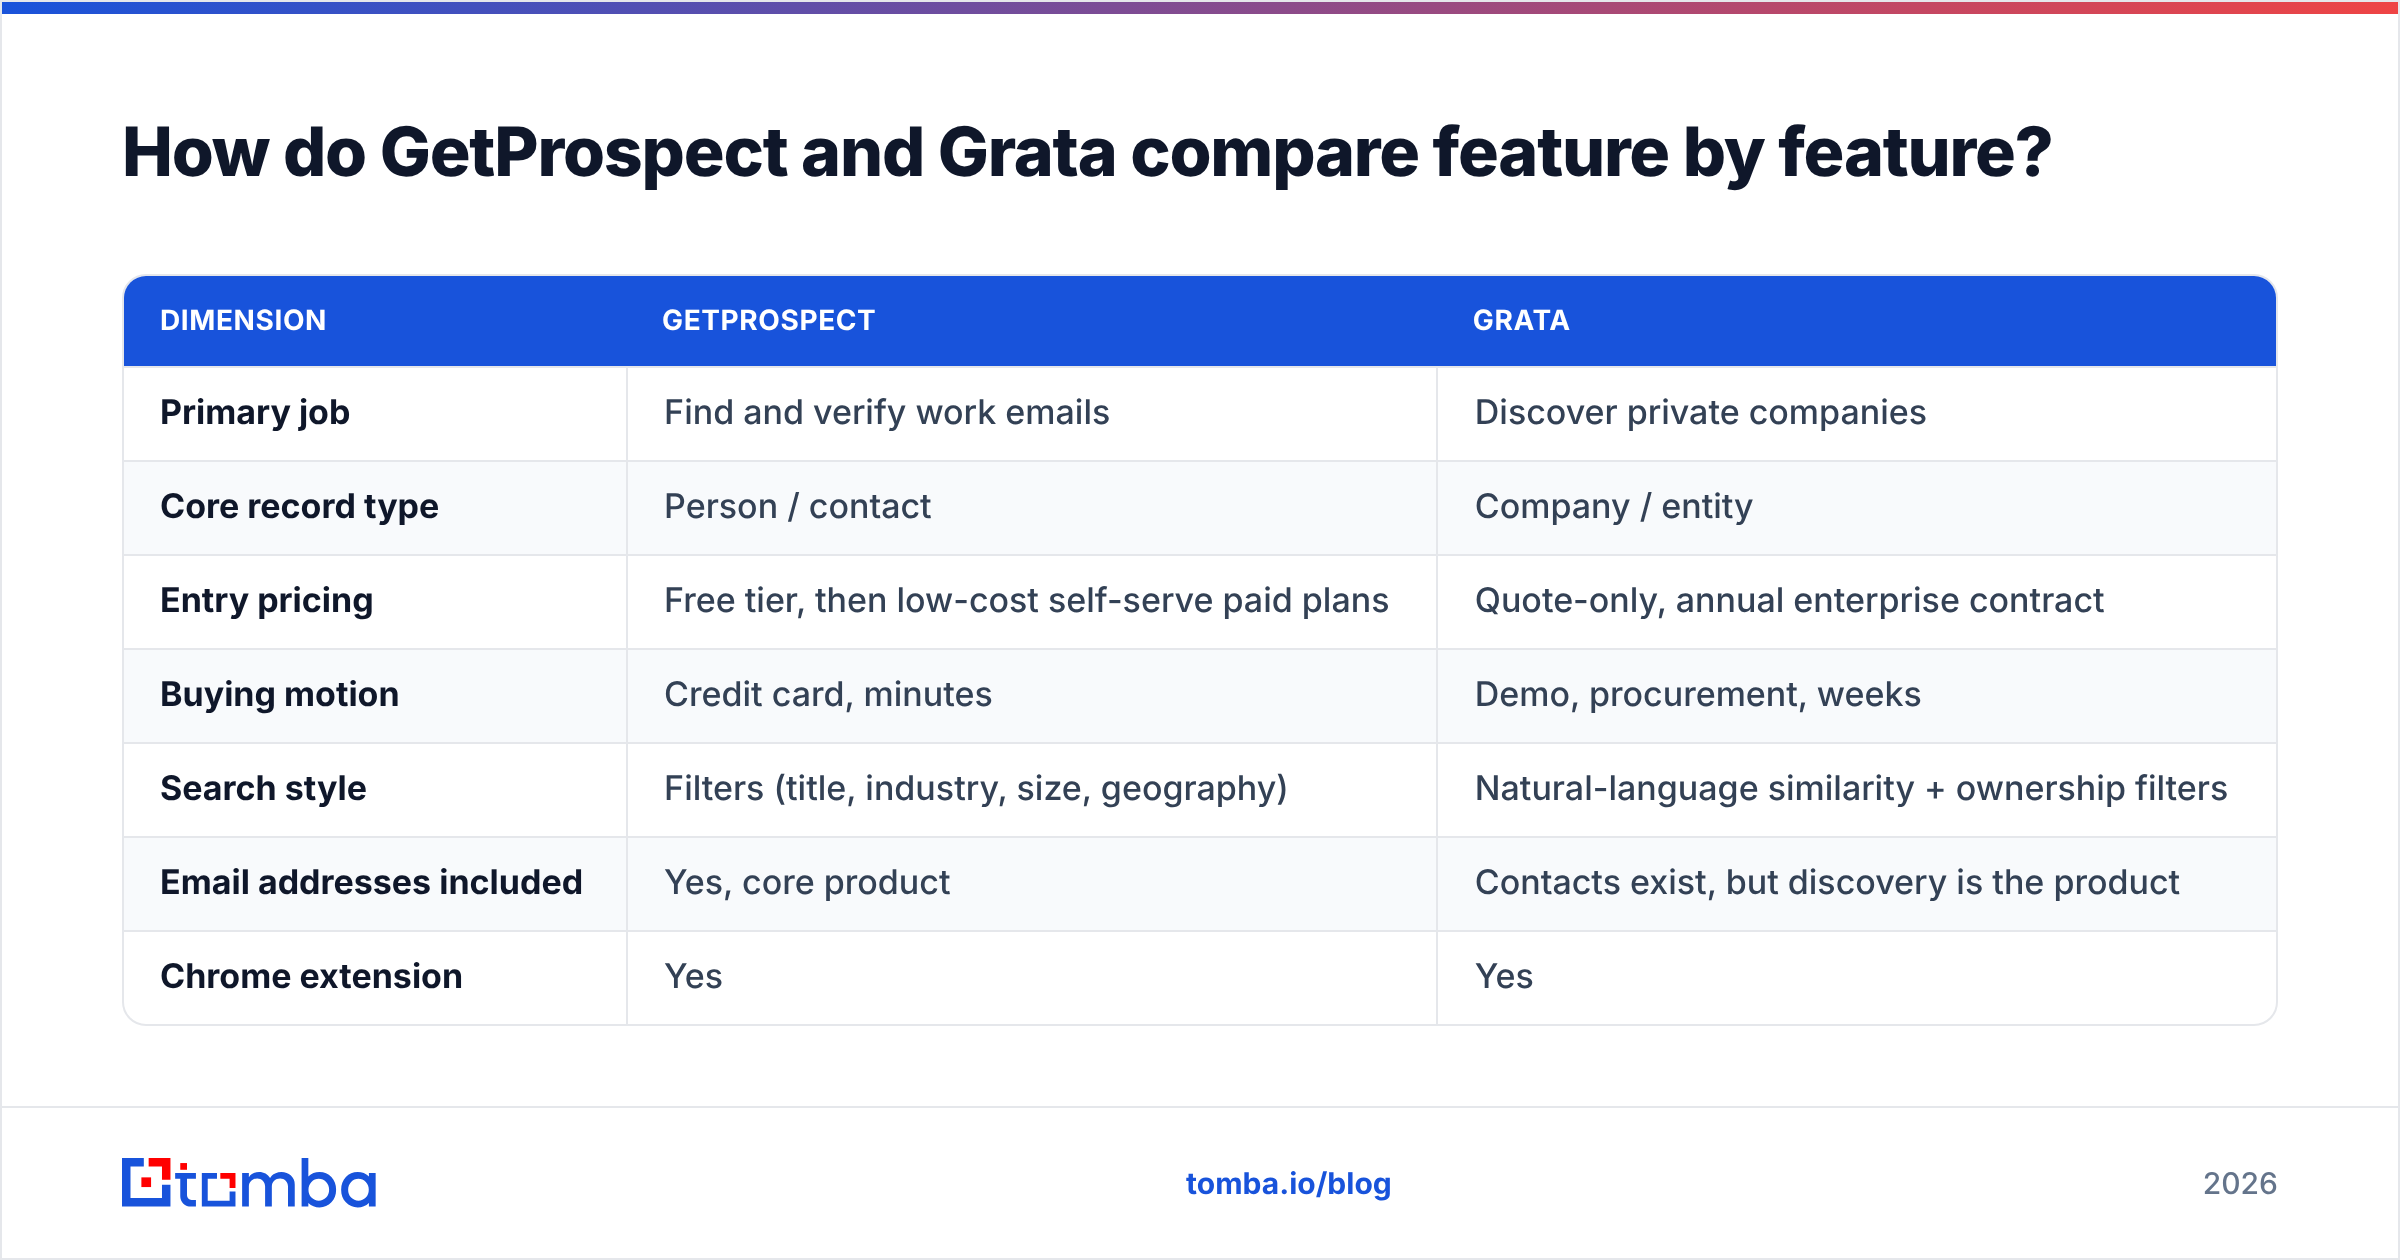Click 'Email addresses included' row label
Viewport: 2400px width, 1260px height.
point(371,883)
